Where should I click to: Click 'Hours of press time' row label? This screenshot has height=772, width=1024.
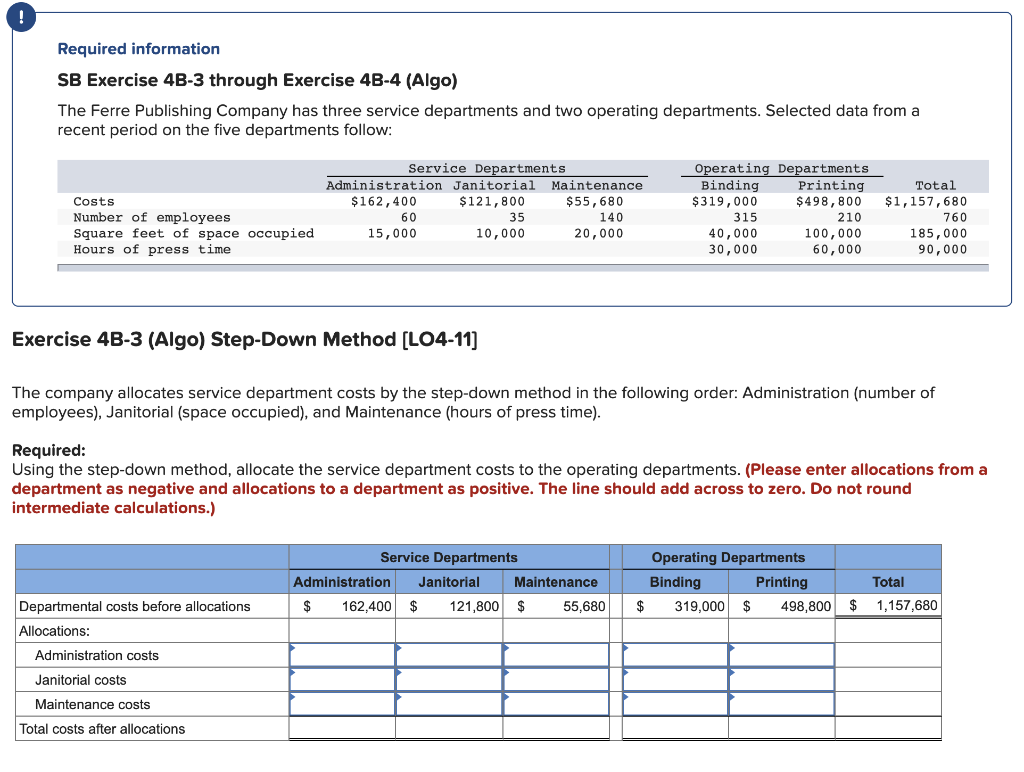[x=152, y=249]
